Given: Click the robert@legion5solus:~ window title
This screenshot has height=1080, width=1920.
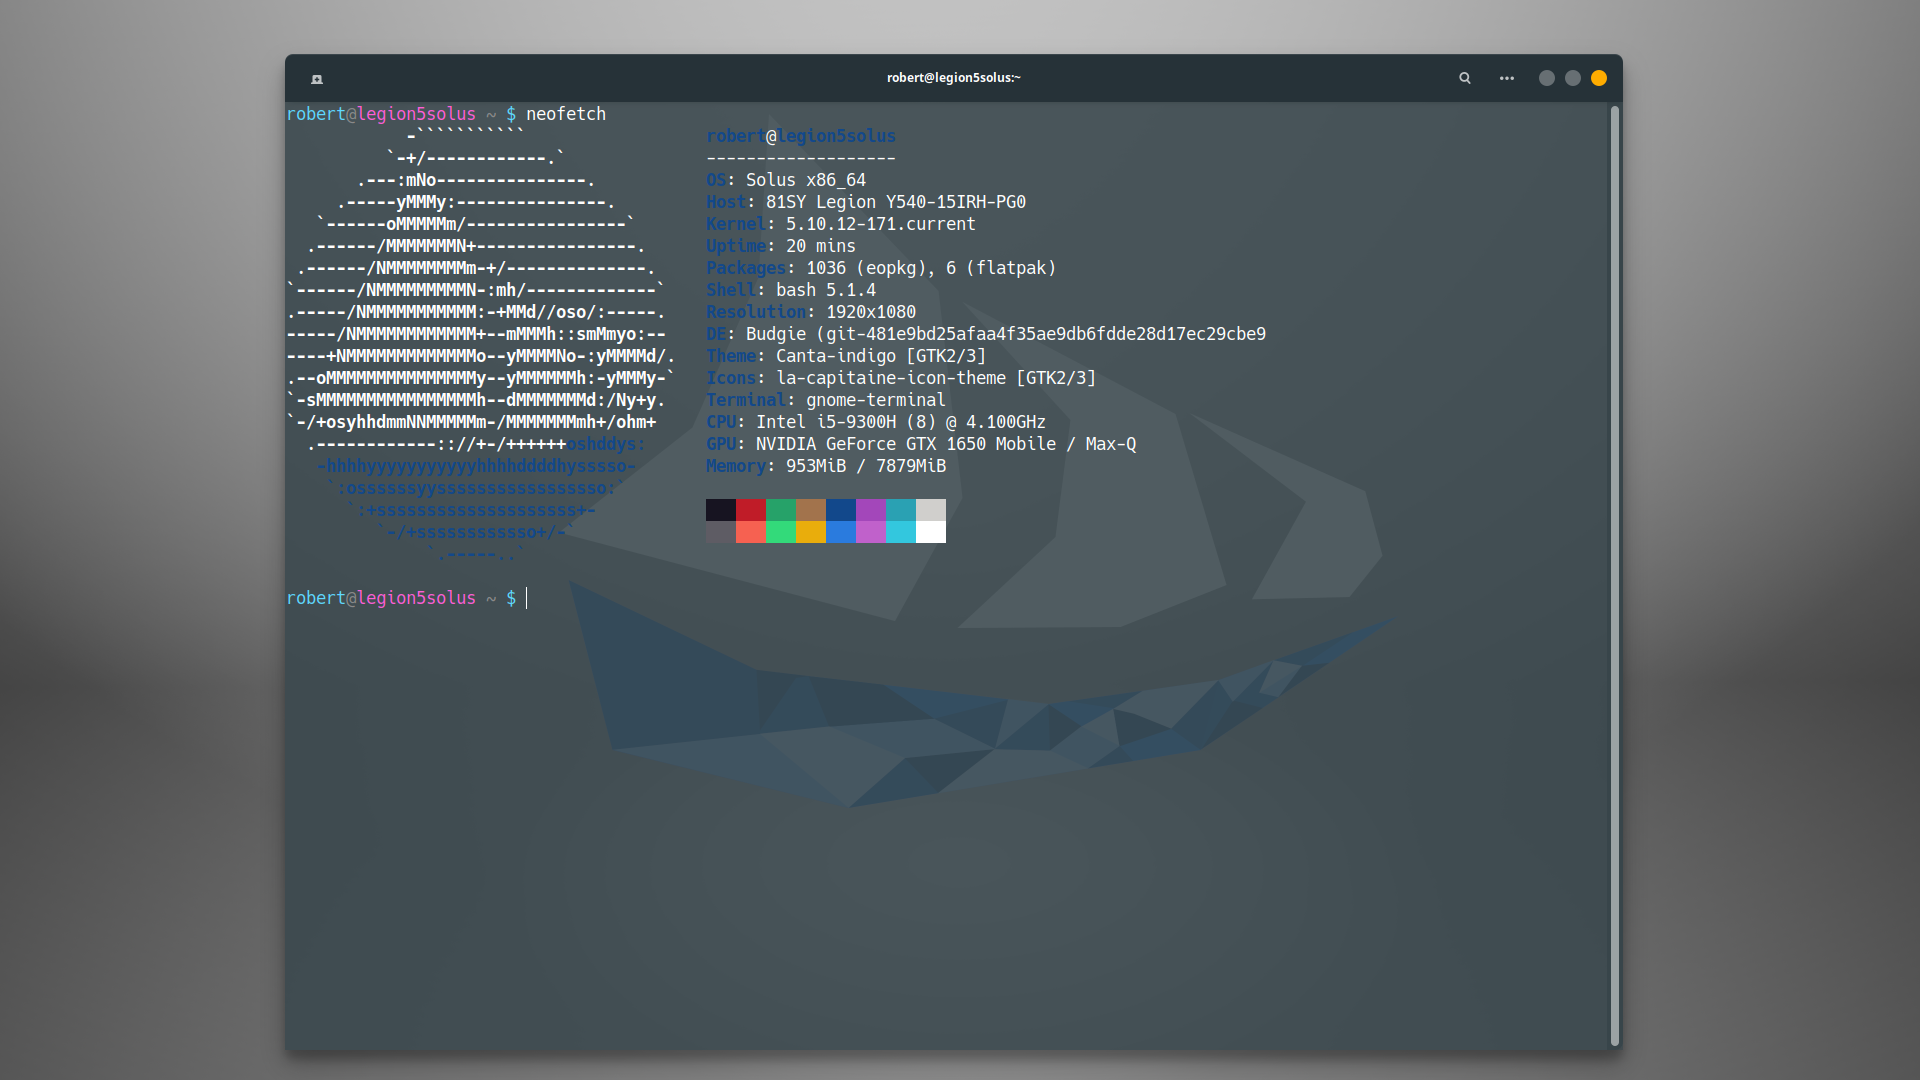Looking at the screenshot, I should pyautogui.click(x=954, y=78).
